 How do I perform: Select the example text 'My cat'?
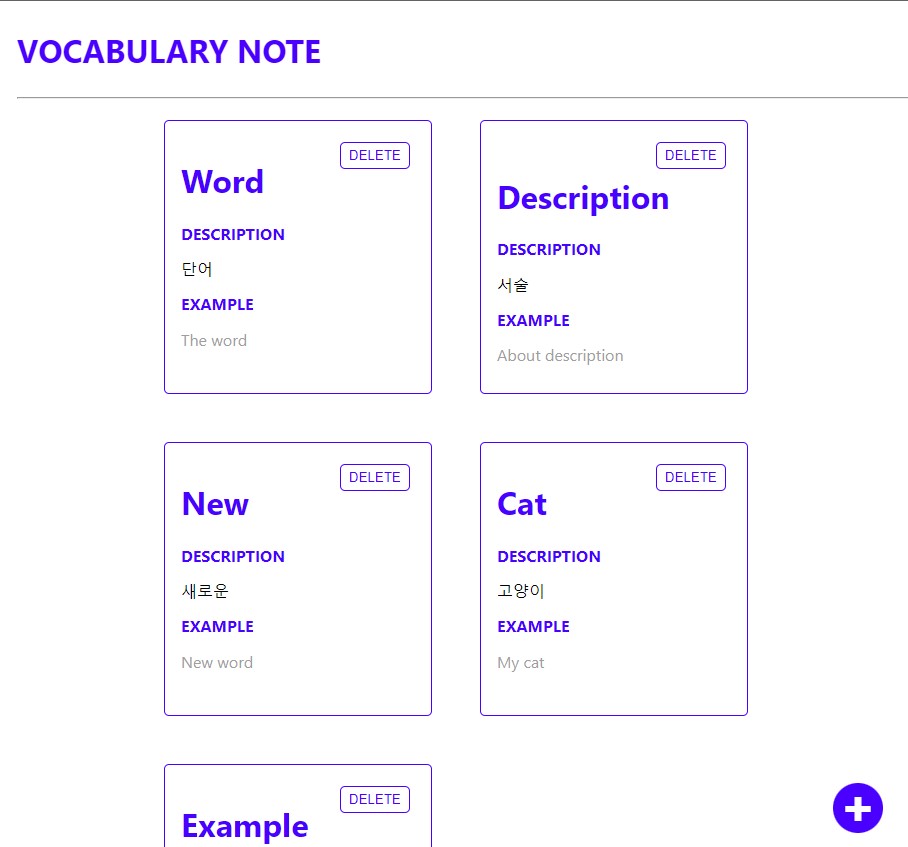[521, 662]
